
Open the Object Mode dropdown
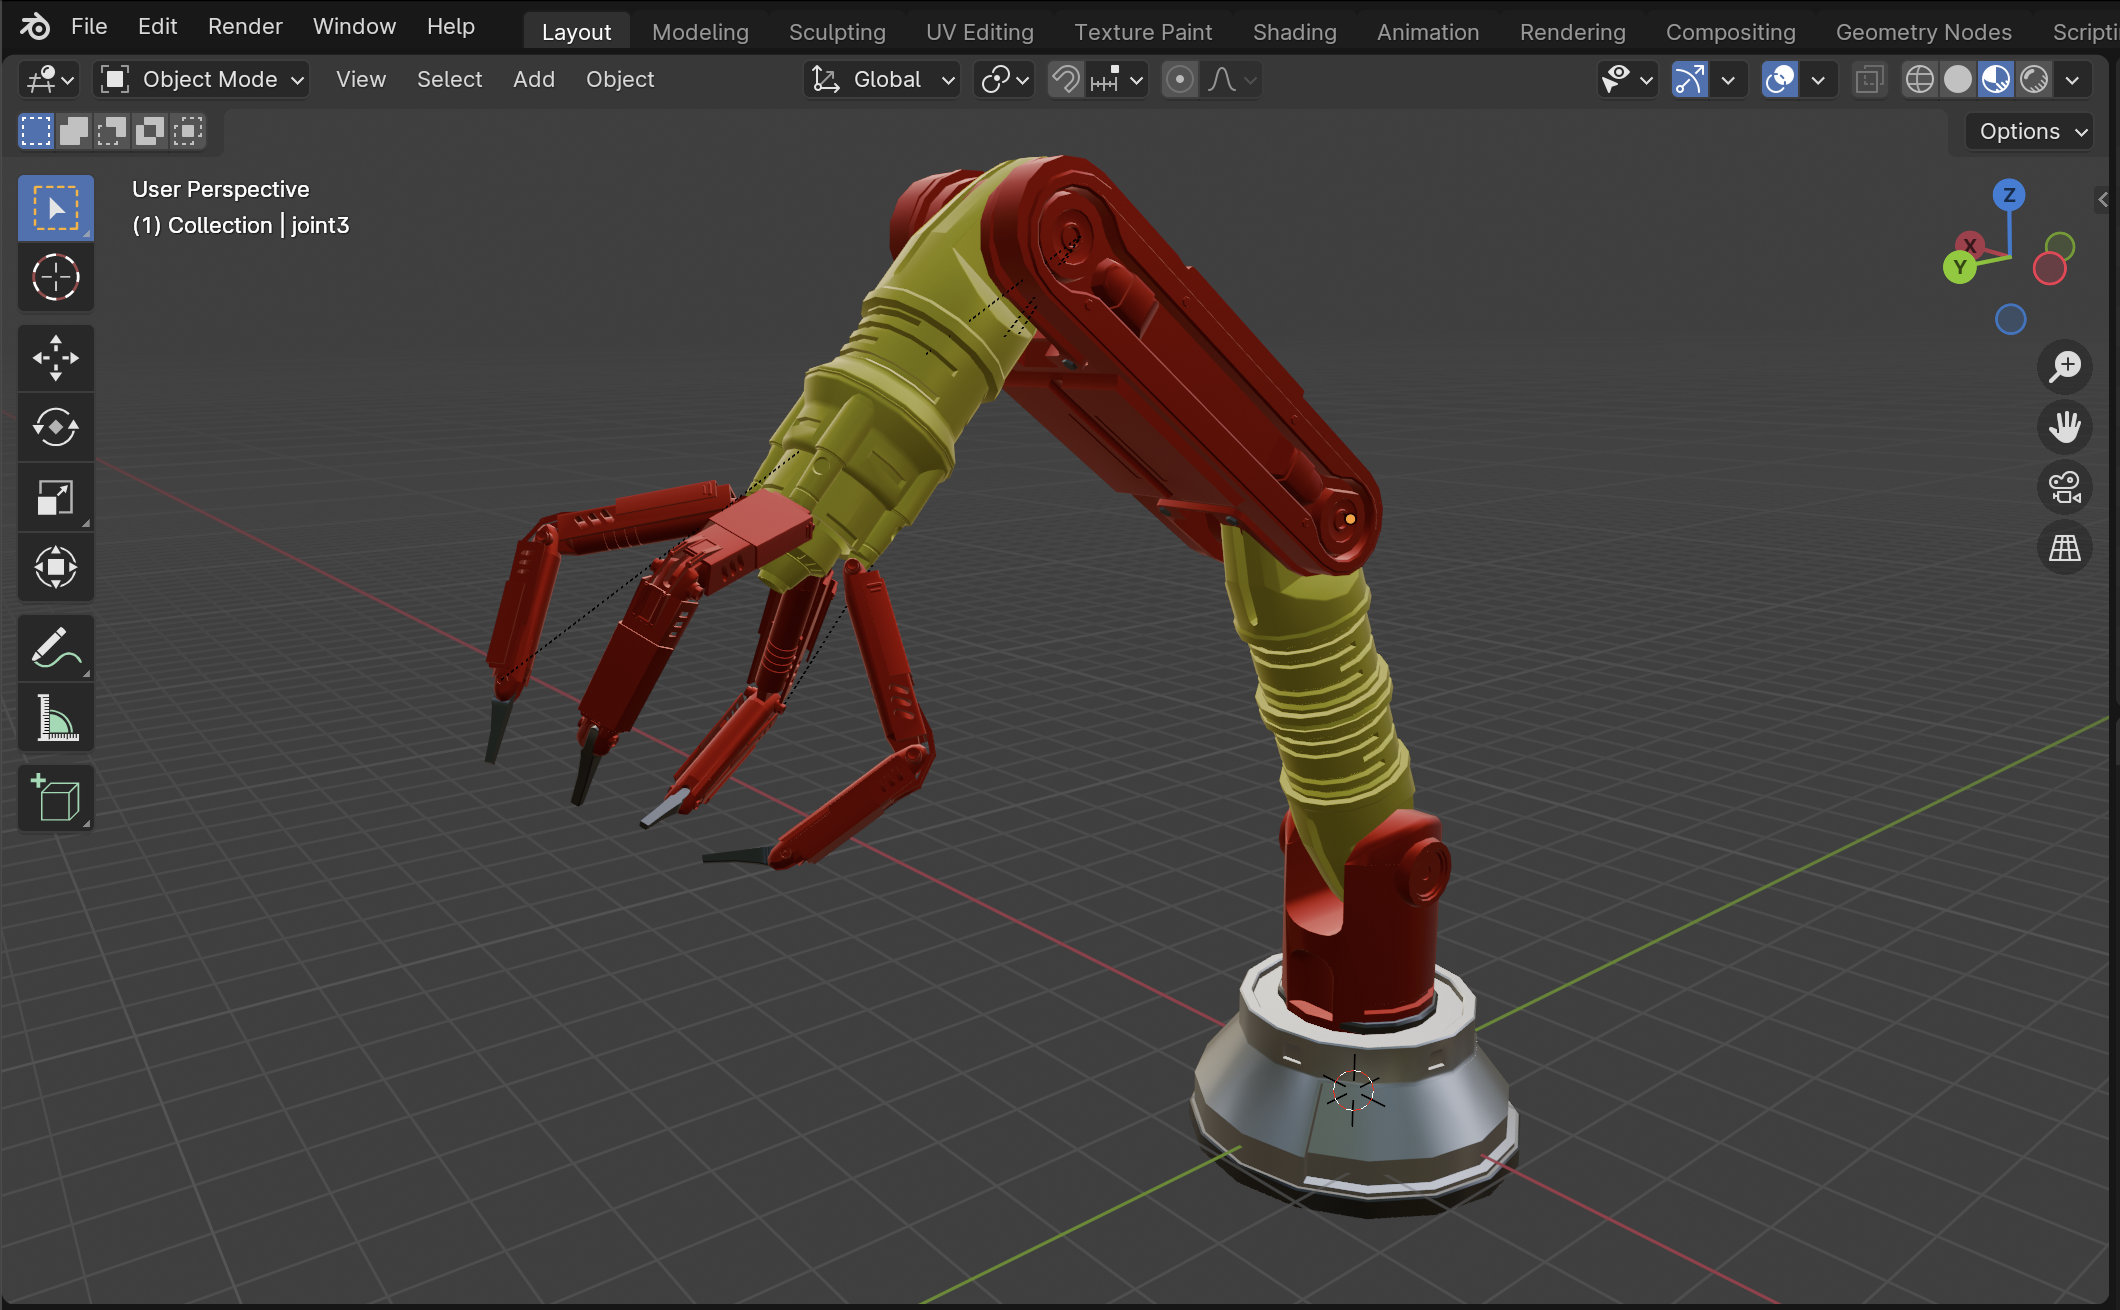pos(202,79)
